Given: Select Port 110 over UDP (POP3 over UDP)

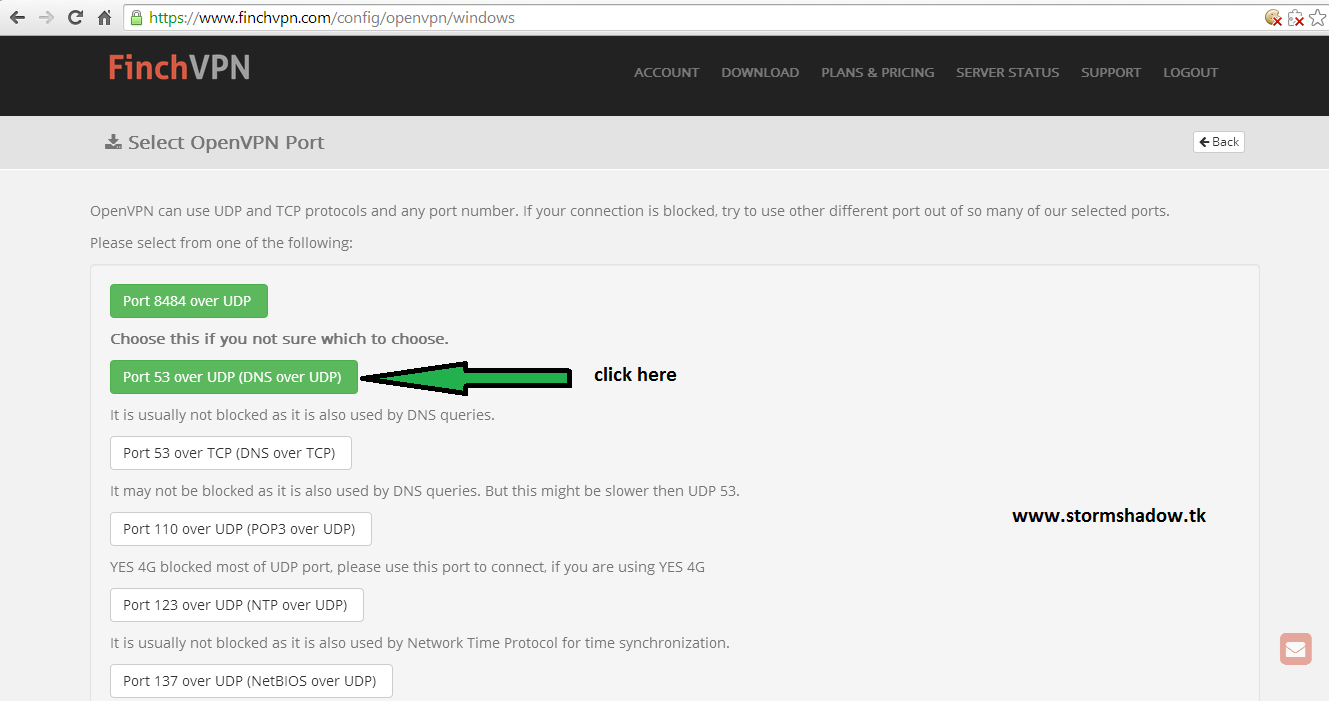Looking at the screenshot, I should tap(240, 529).
